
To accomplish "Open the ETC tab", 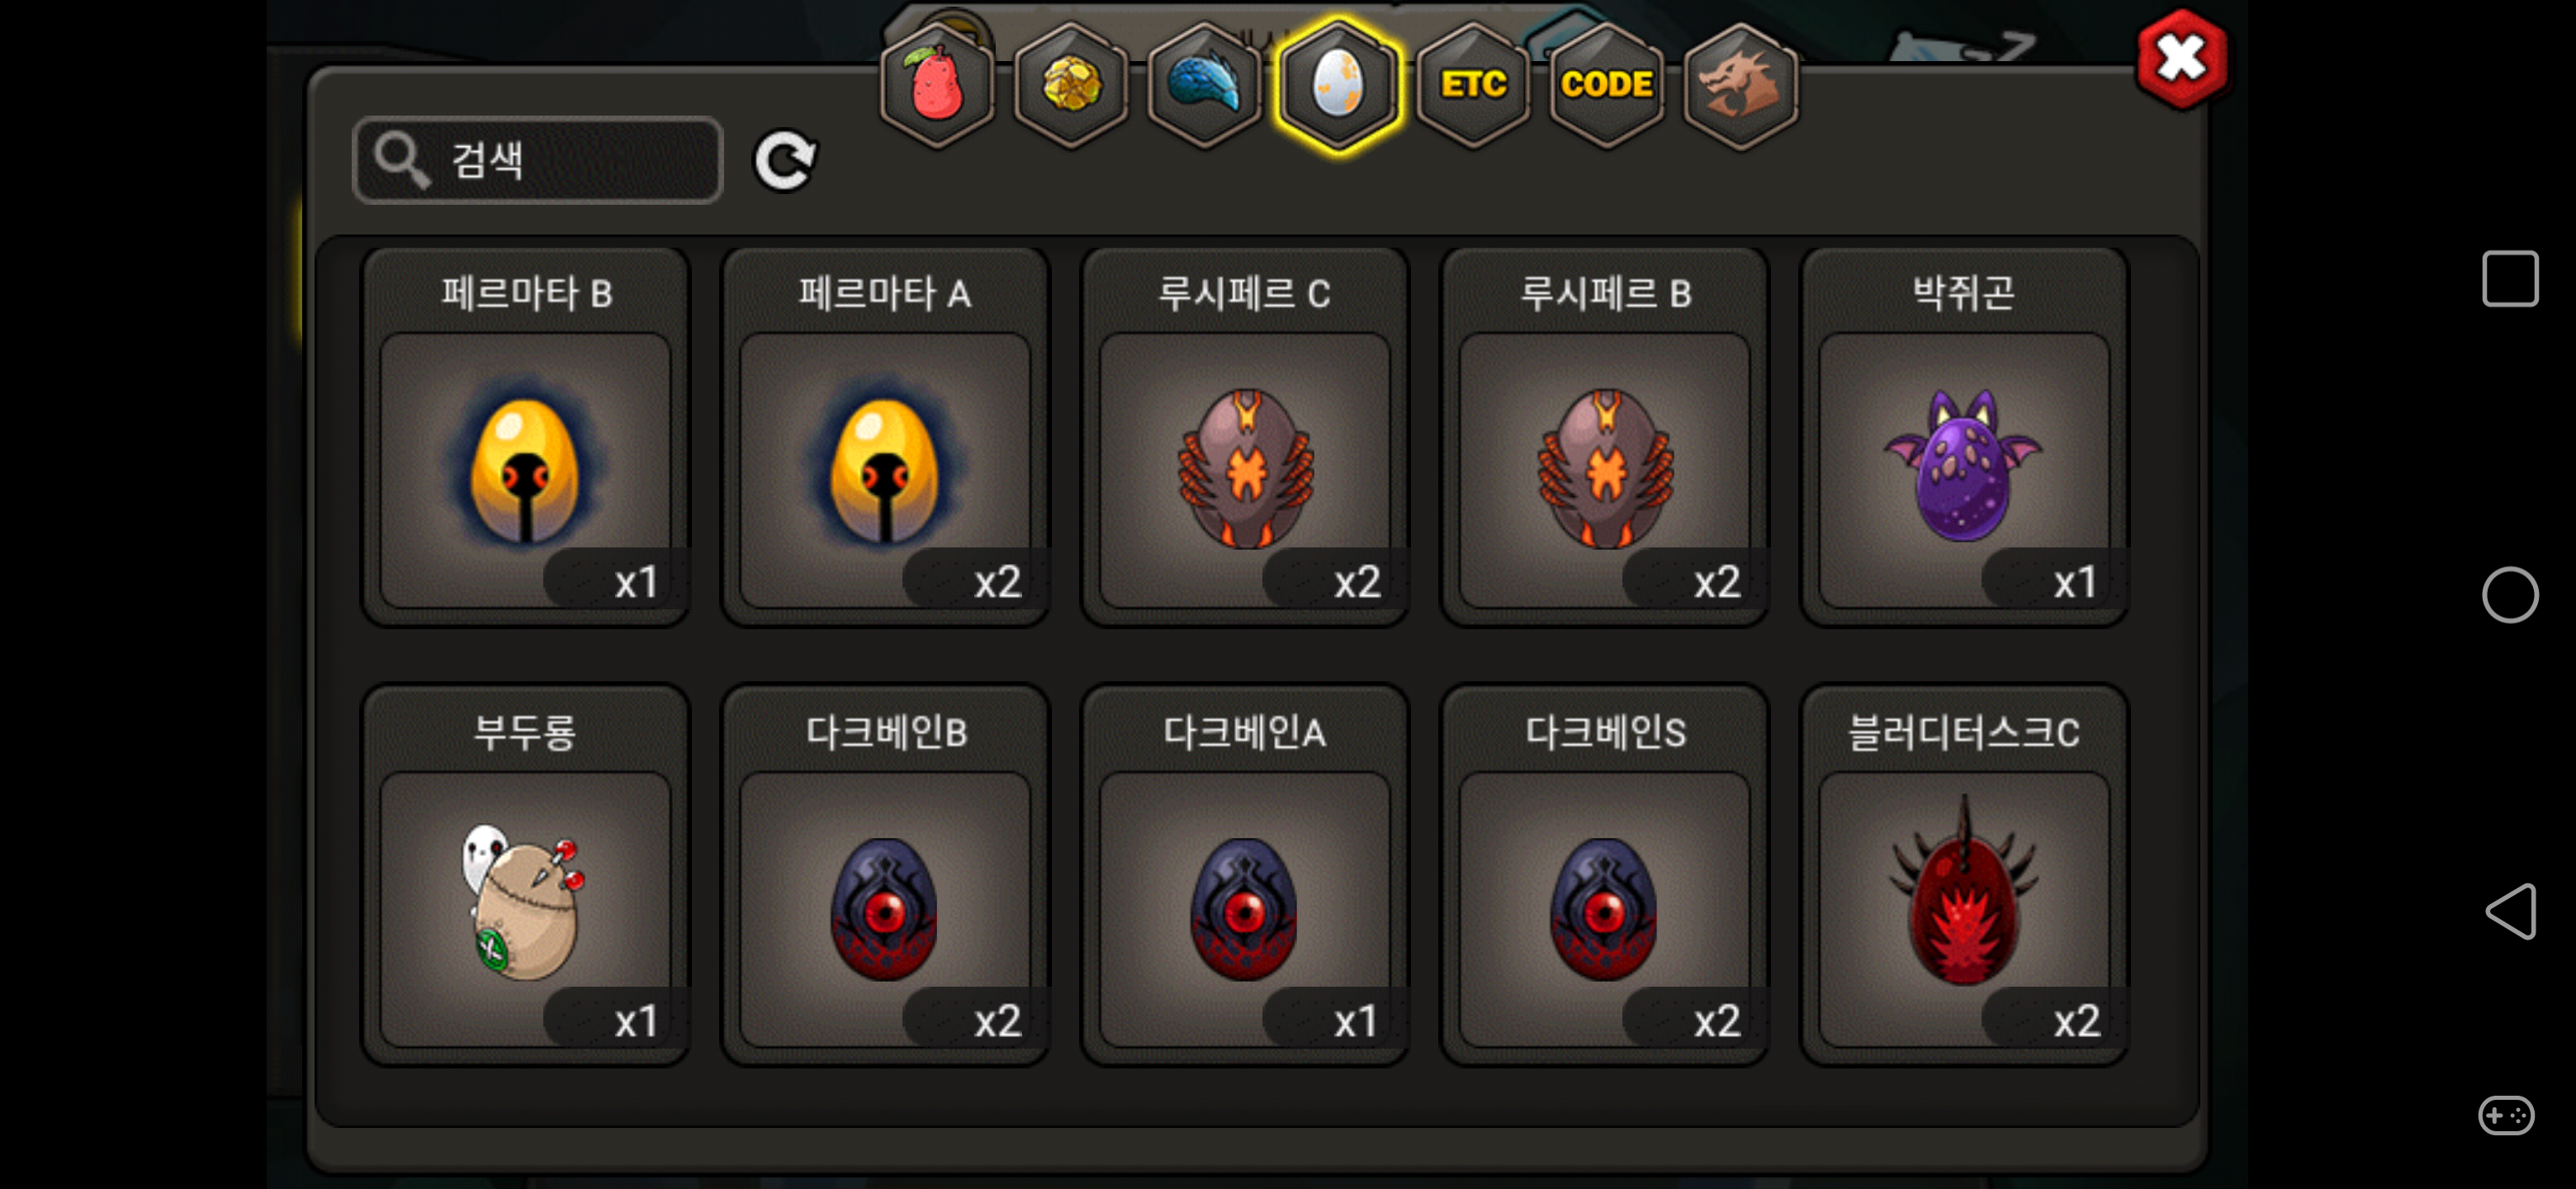I will click(1473, 86).
